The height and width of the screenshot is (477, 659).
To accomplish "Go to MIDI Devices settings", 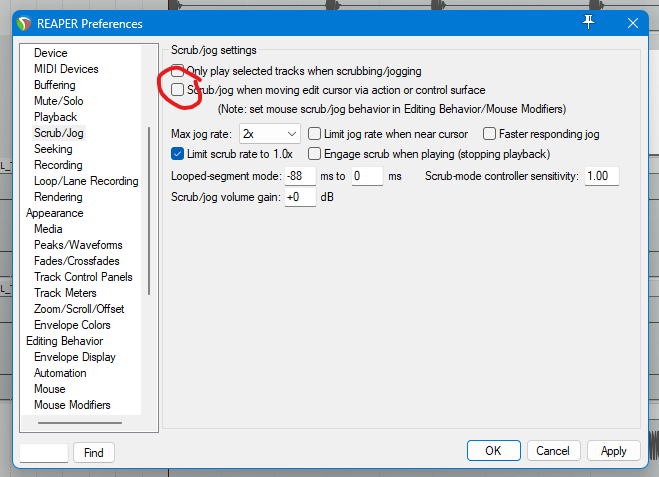I will (x=66, y=69).
